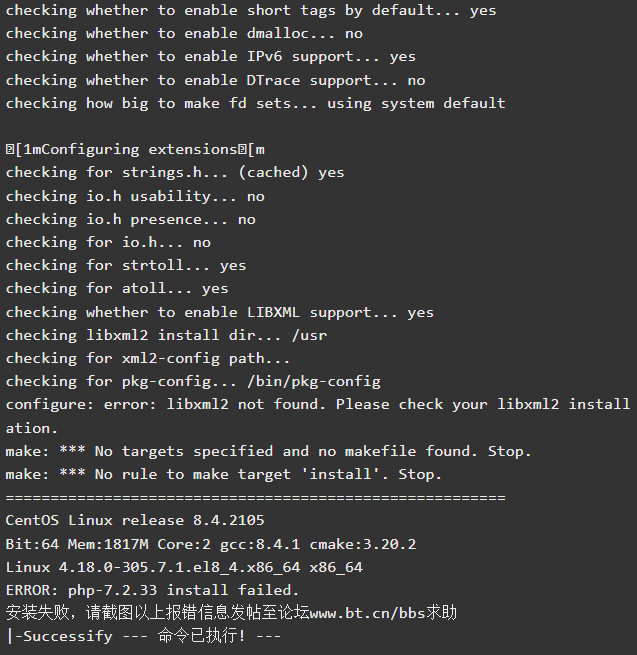Click the equals-sign separator line
This screenshot has height=655, width=637.
pos(256,498)
